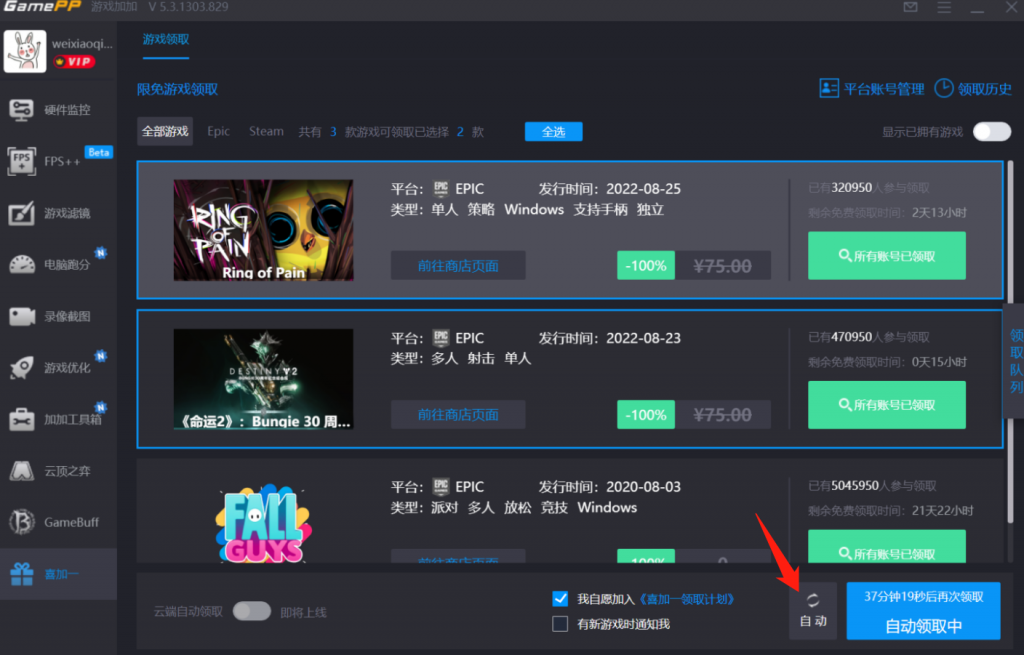Click the 已有5045950人参与领取 participant count
1024x655 pixels.
(872, 486)
